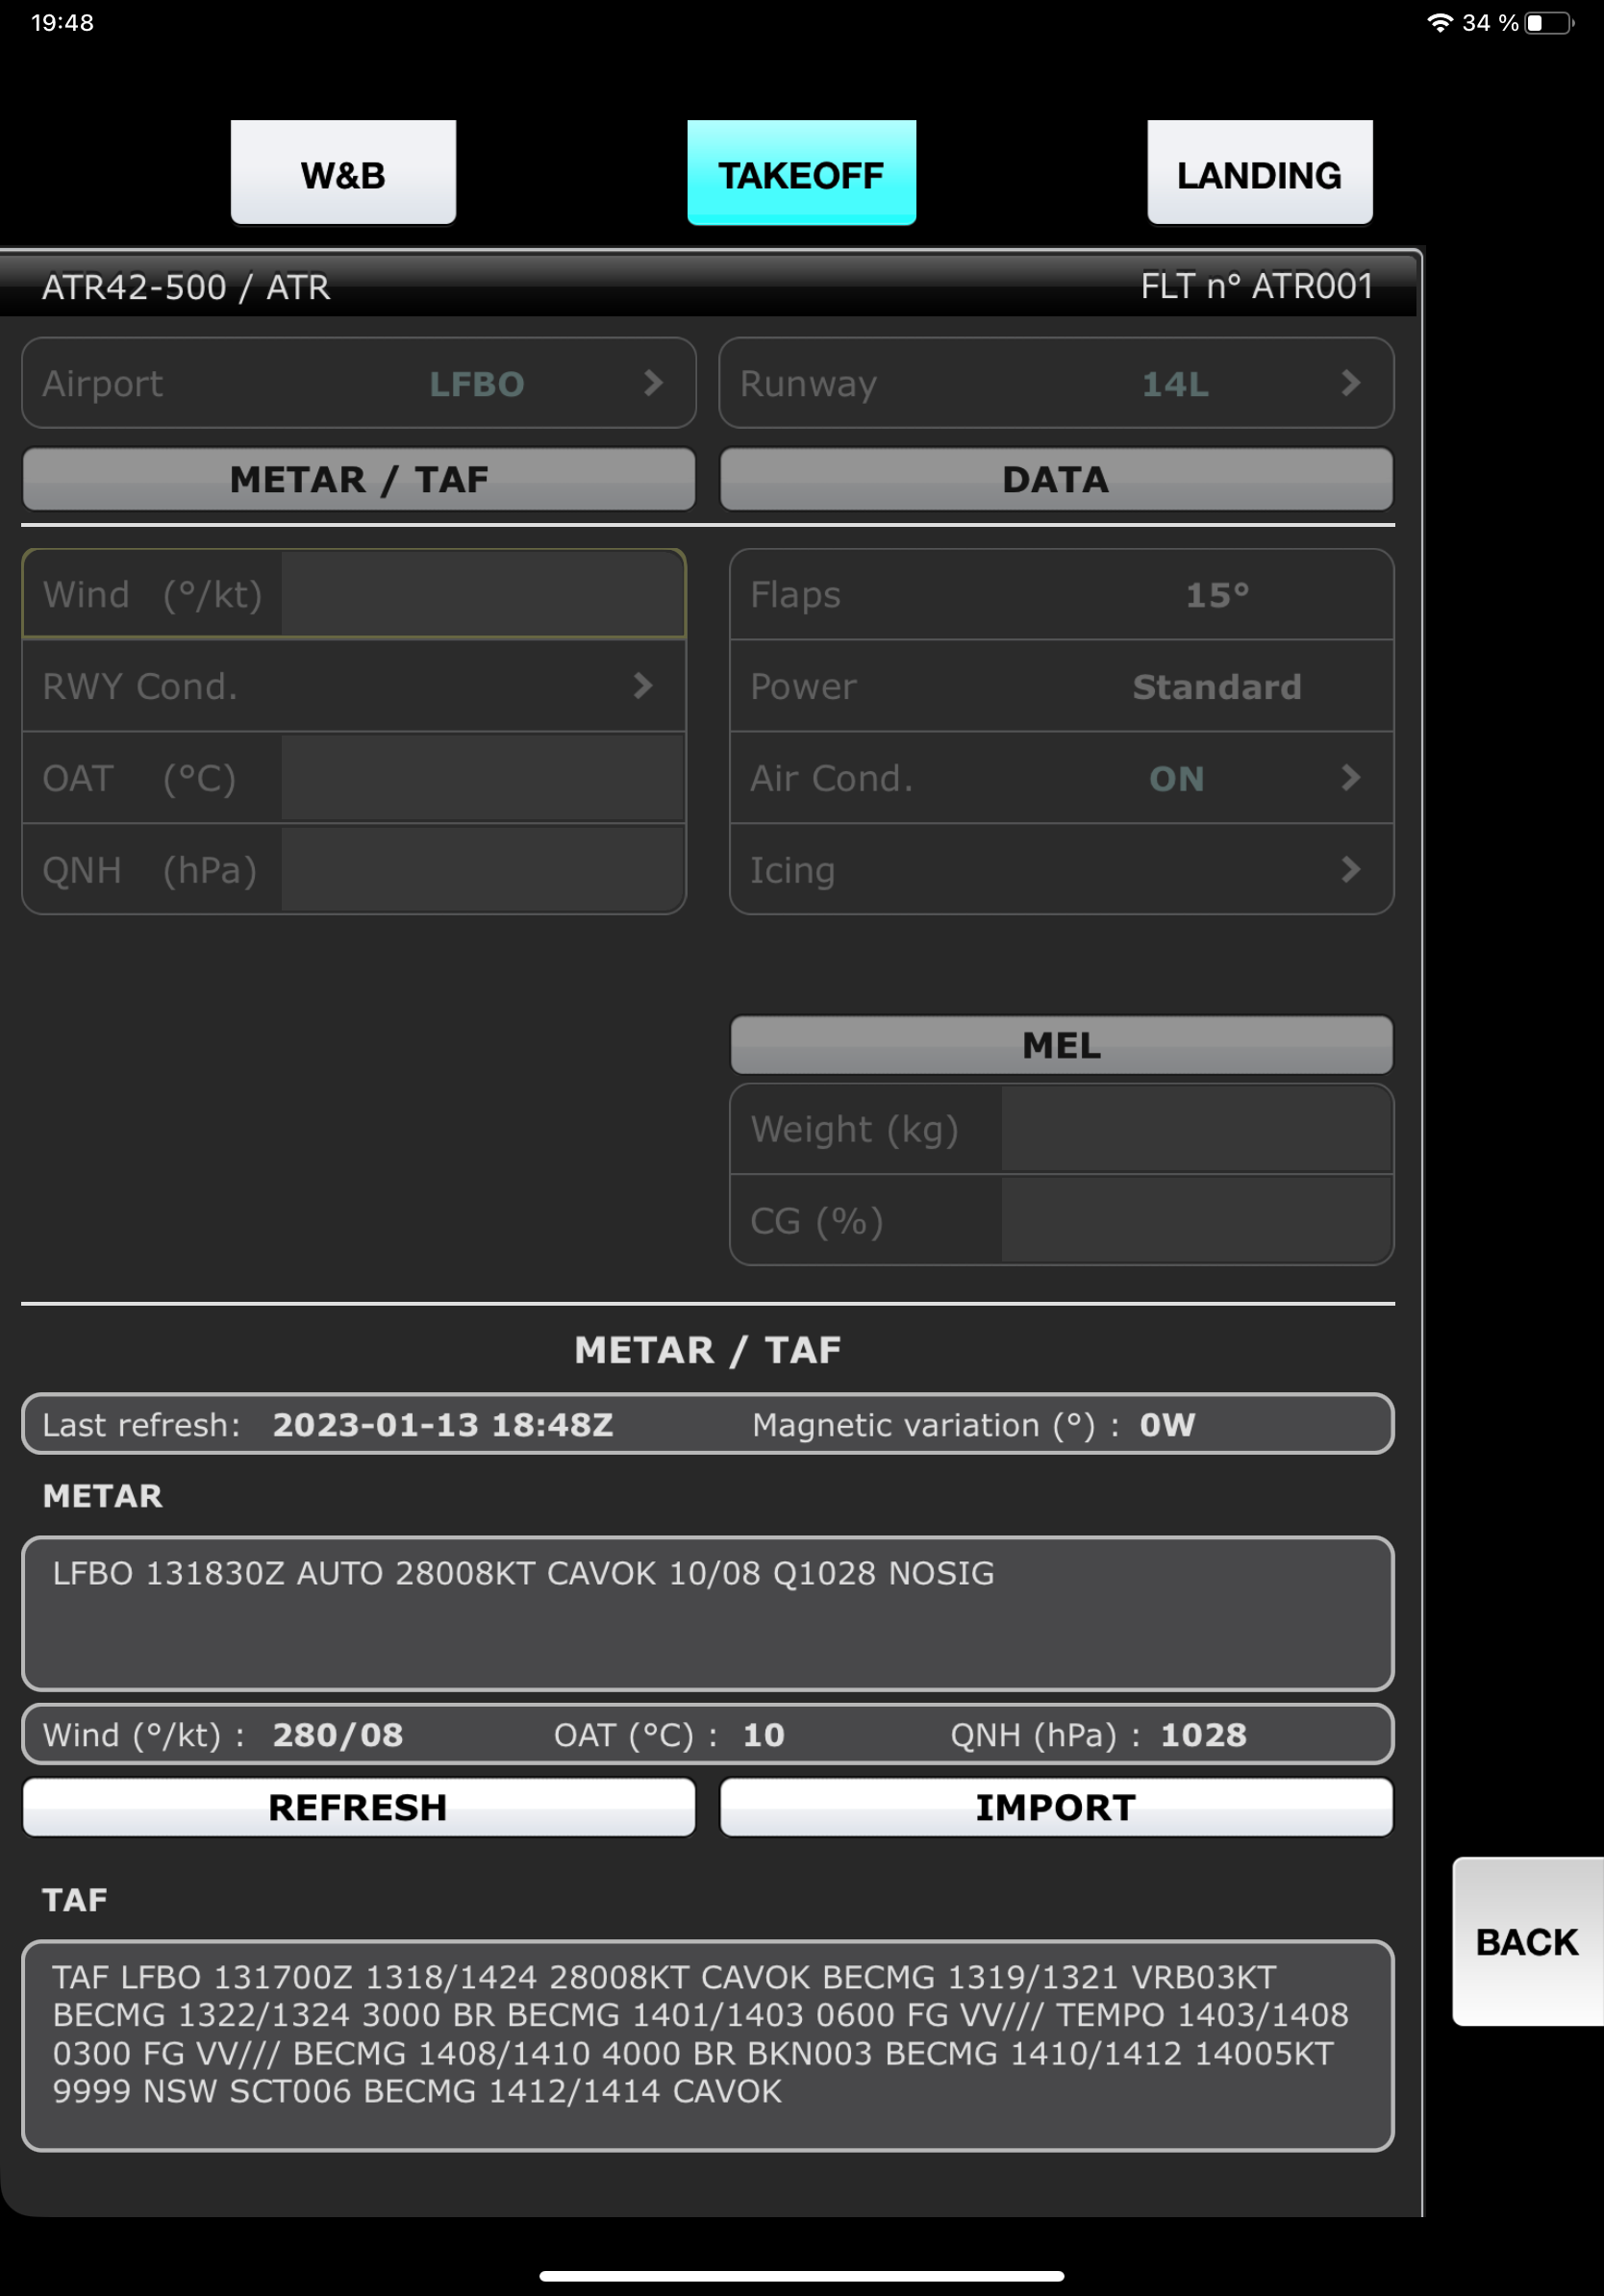1604x2296 pixels.
Task: Tap the QNH (hPa) input field
Action: [x=483, y=870]
